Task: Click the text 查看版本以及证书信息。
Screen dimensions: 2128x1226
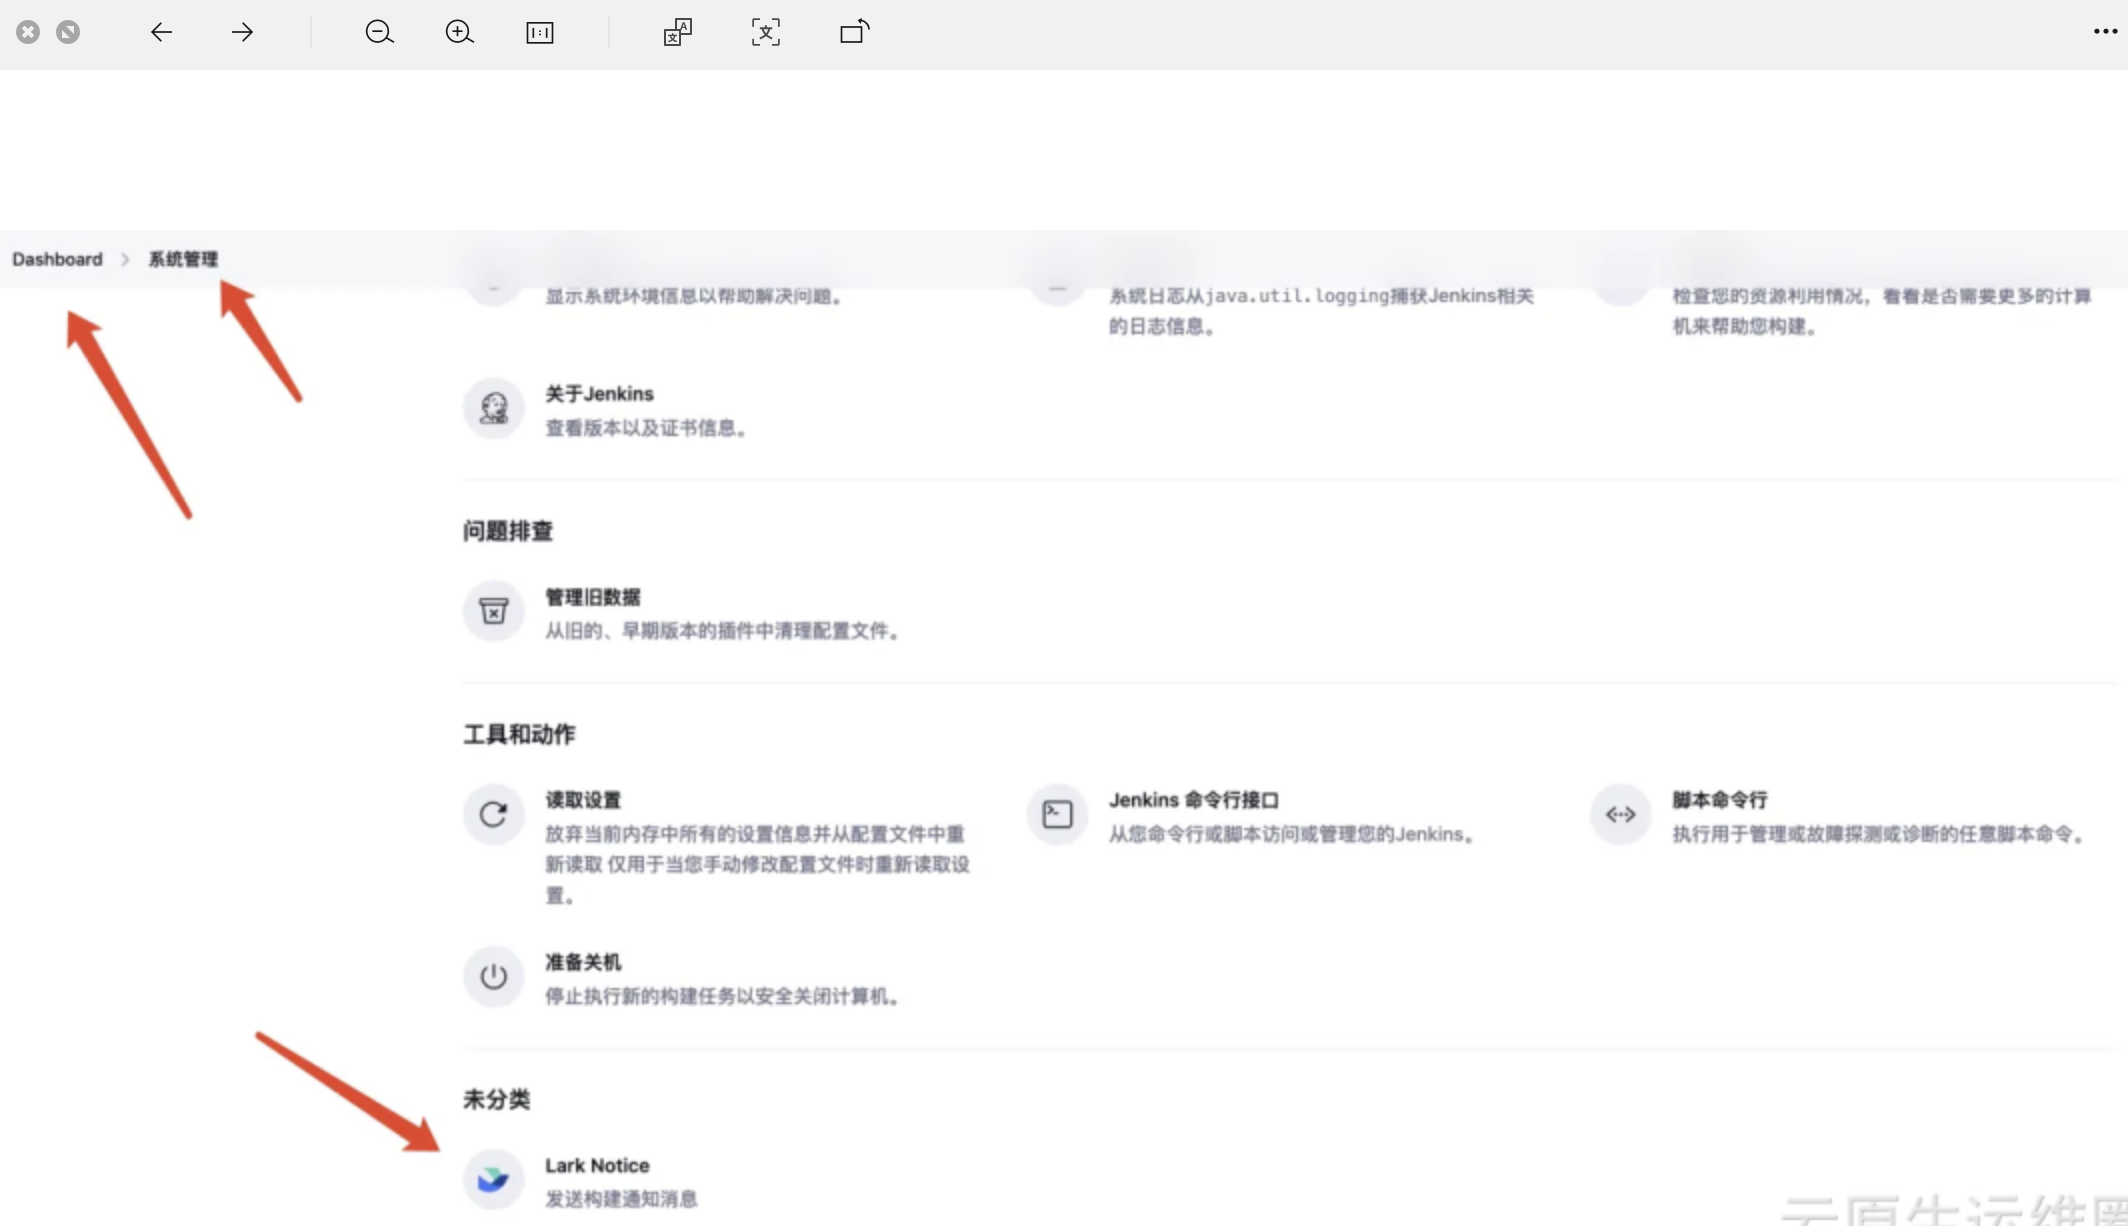Action: pos(647,428)
